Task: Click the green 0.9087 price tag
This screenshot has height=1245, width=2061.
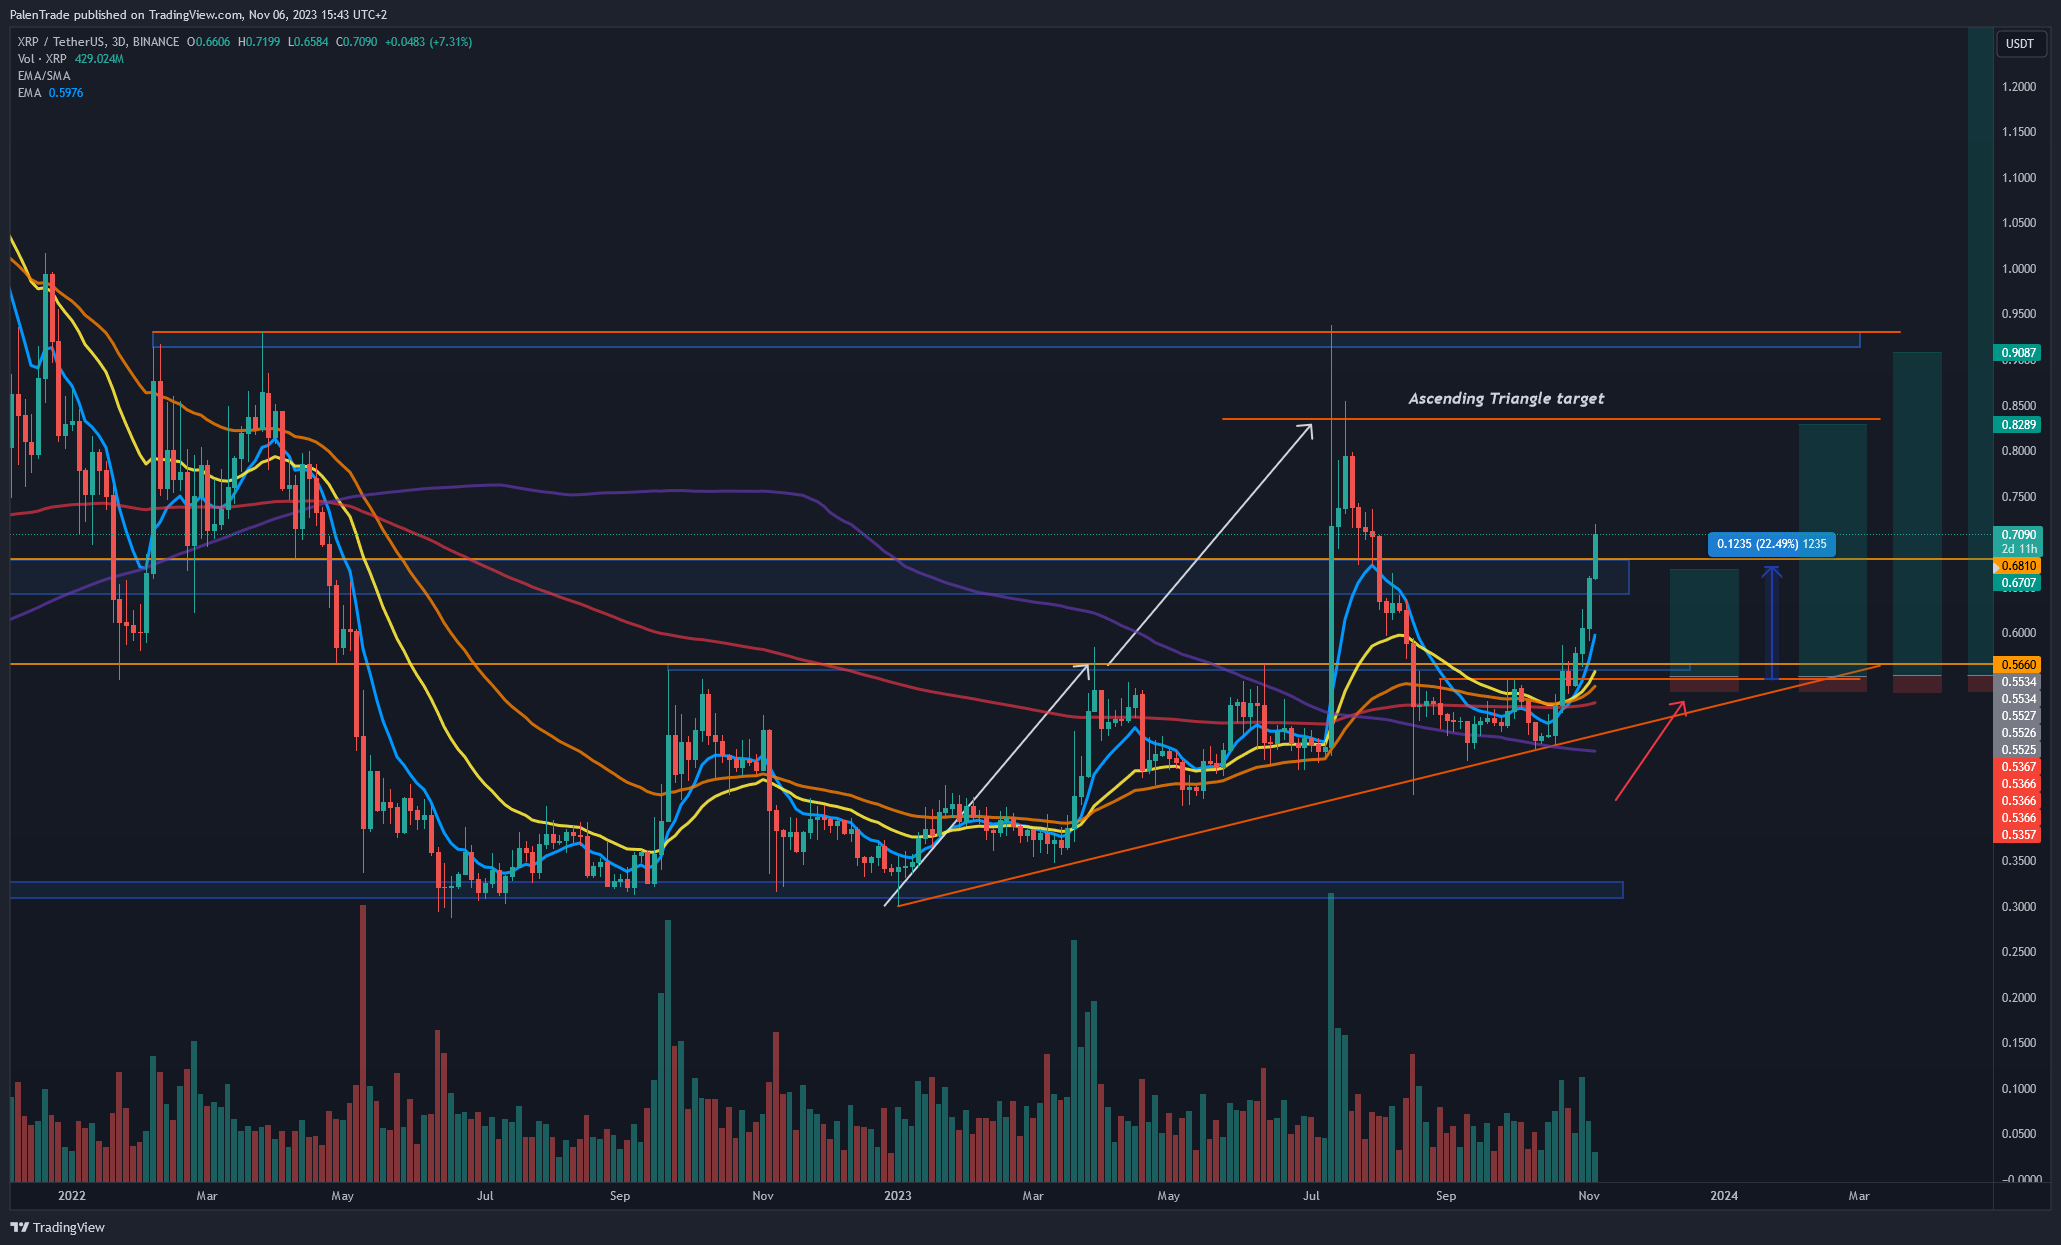Action: [x=2018, y=353]
